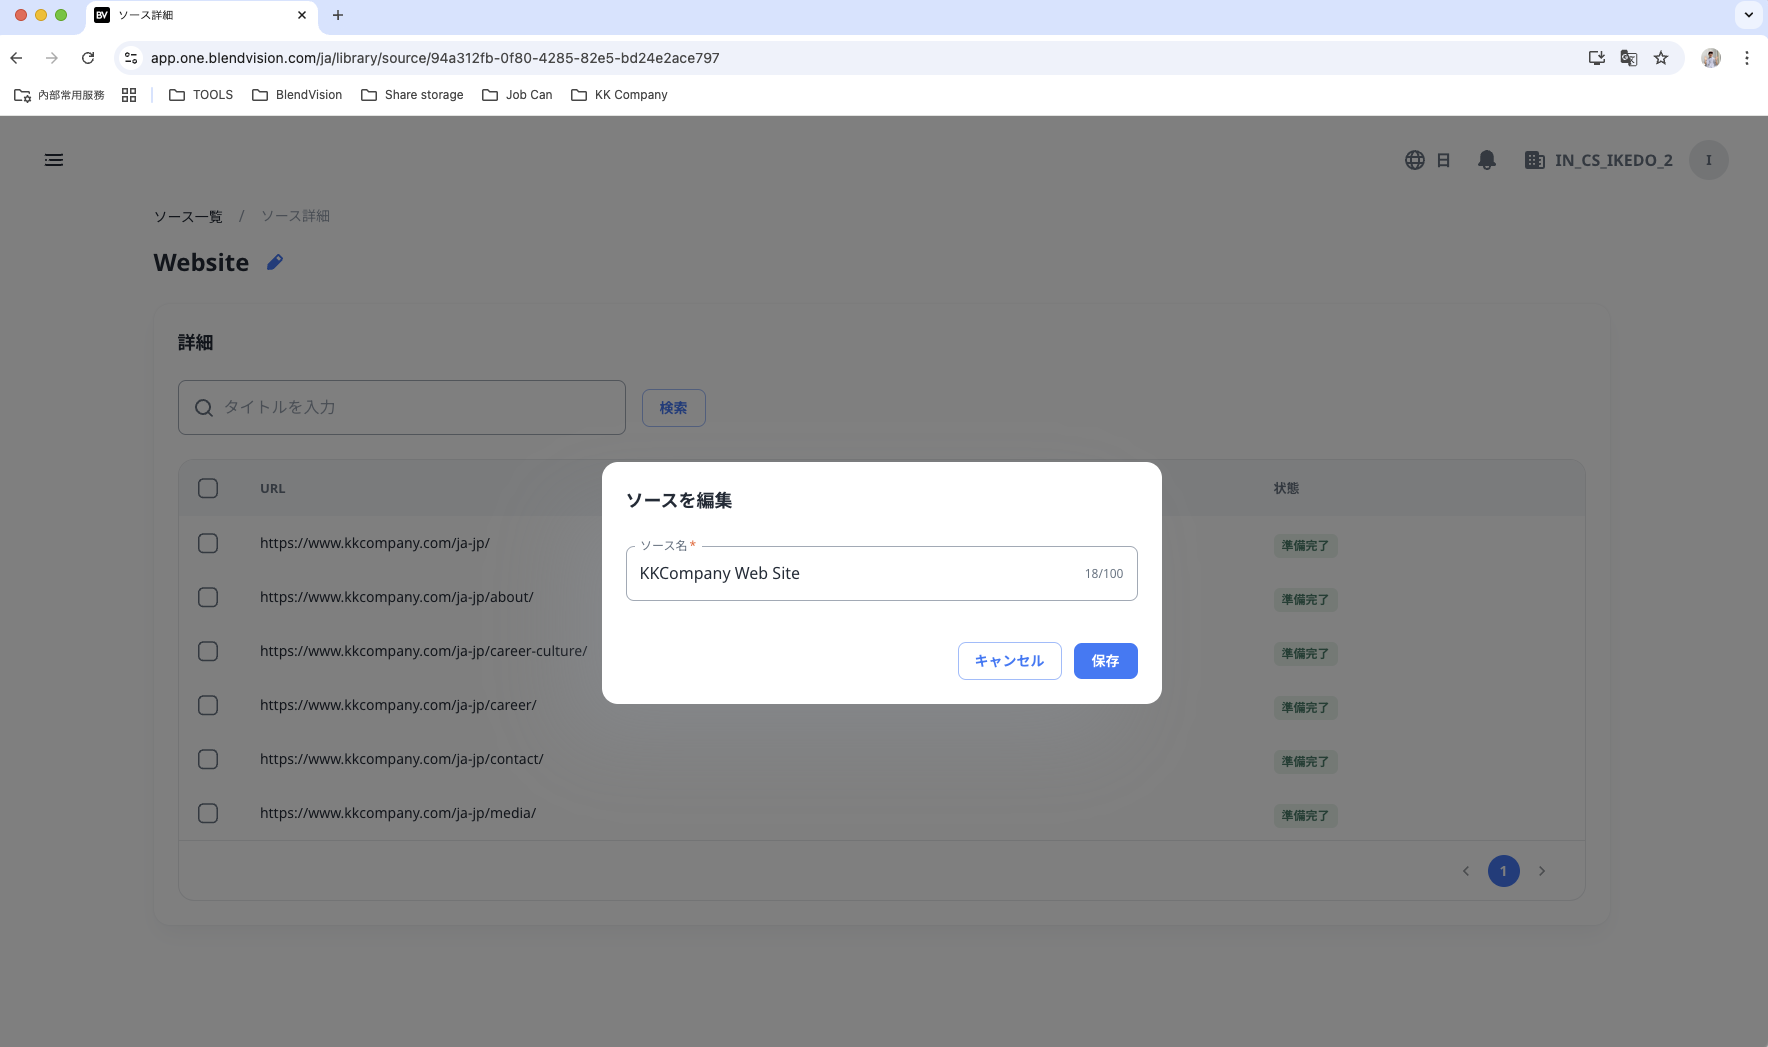Click the ソースを編集 dialog title
Screen dimensions: 1768x1047
click(x=679, y=500)
